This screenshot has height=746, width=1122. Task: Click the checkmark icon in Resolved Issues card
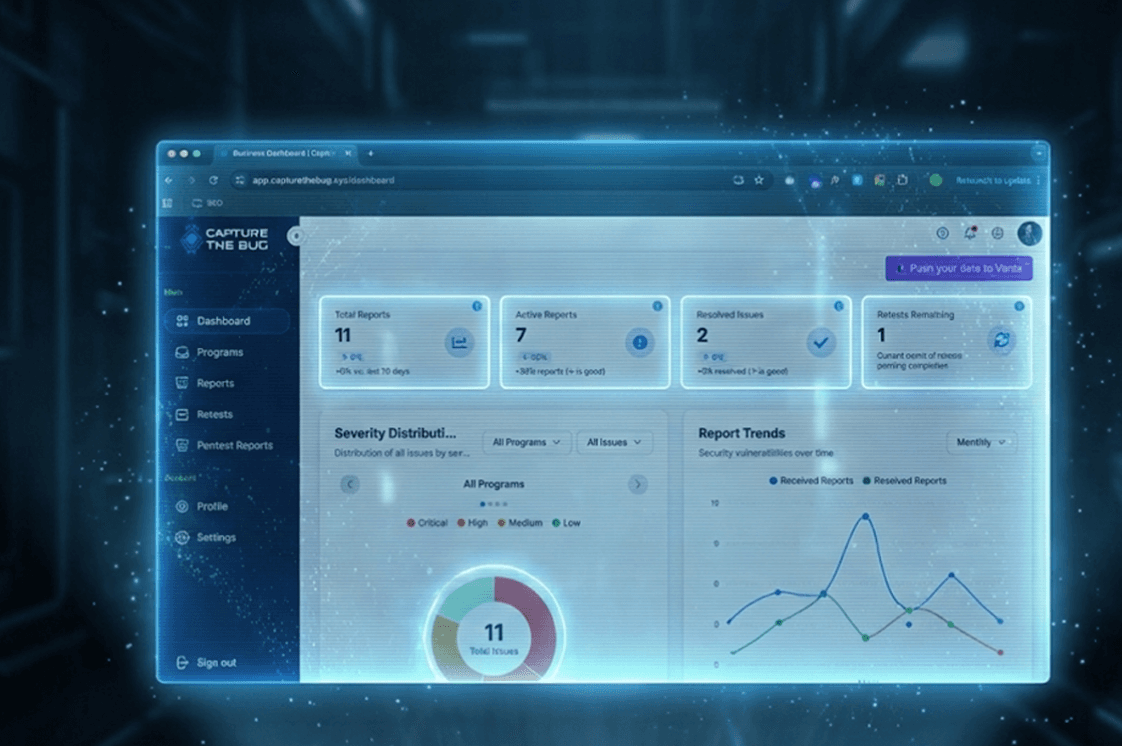pyautogui.click(x=821, y=343)
